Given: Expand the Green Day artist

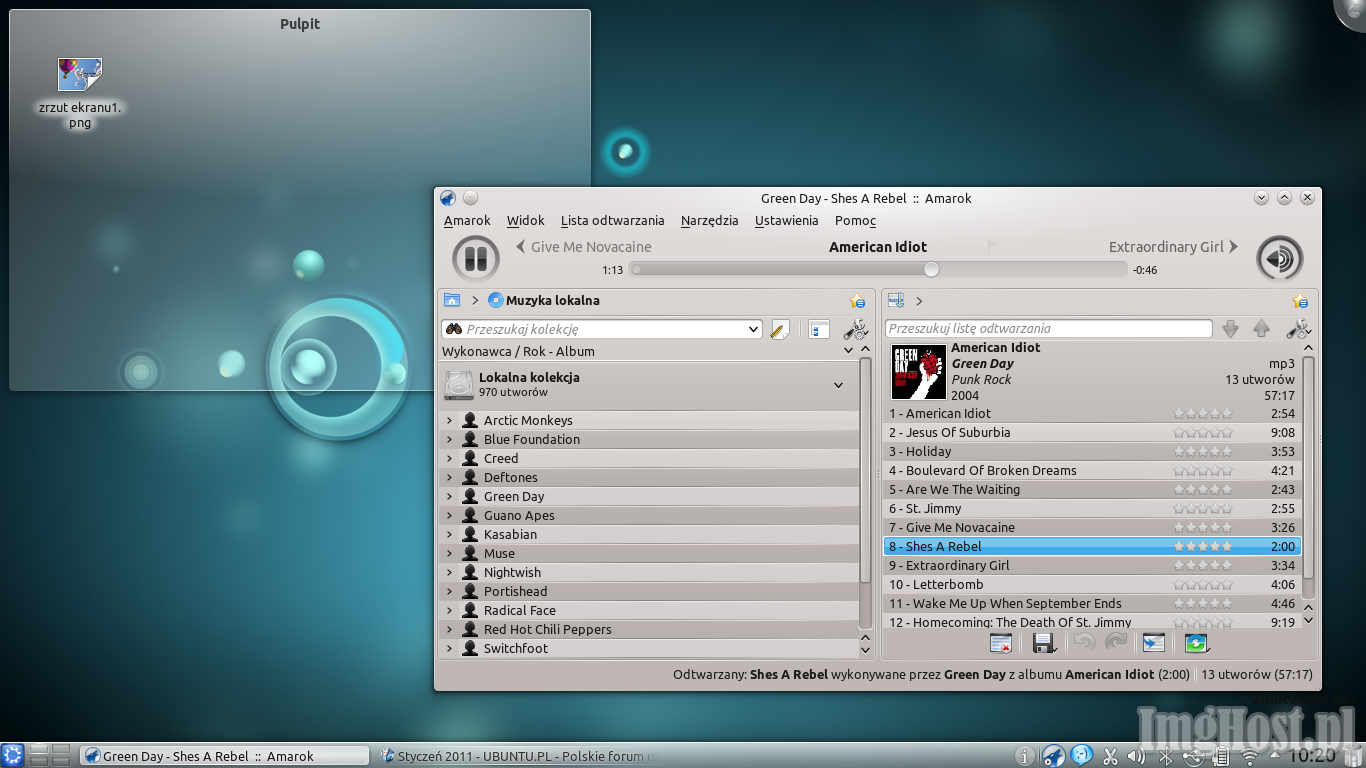Looking at the screenshot, I should point(449,496).
